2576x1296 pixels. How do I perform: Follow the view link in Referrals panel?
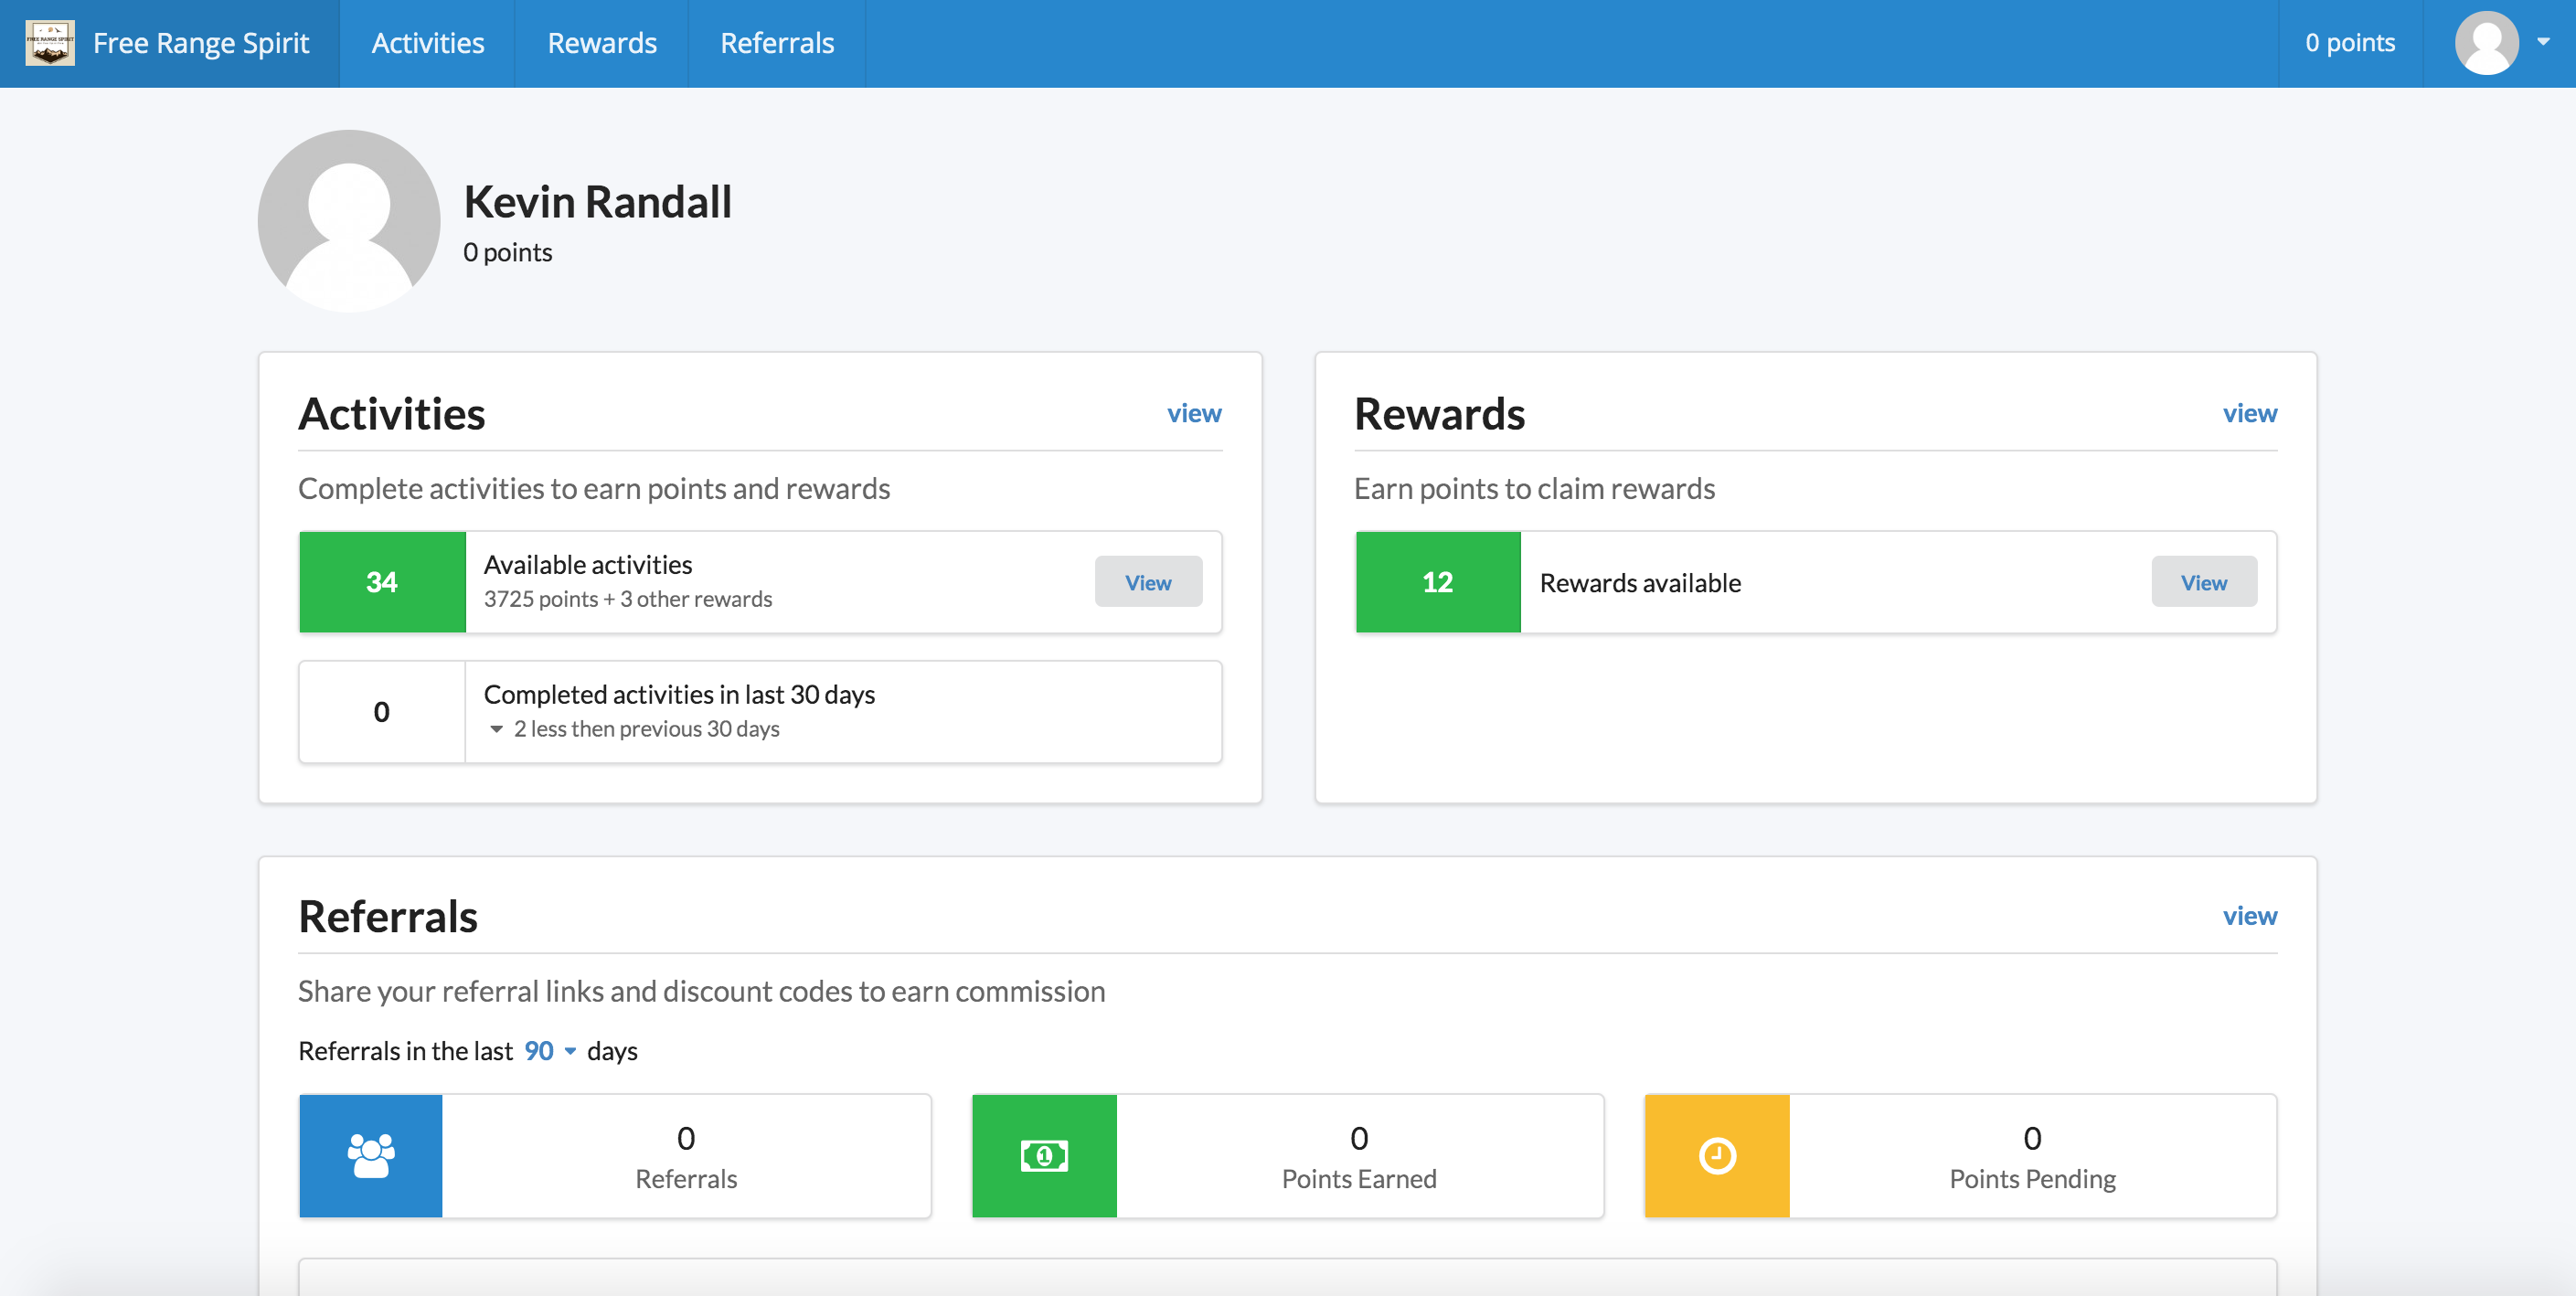[2249, 916]
